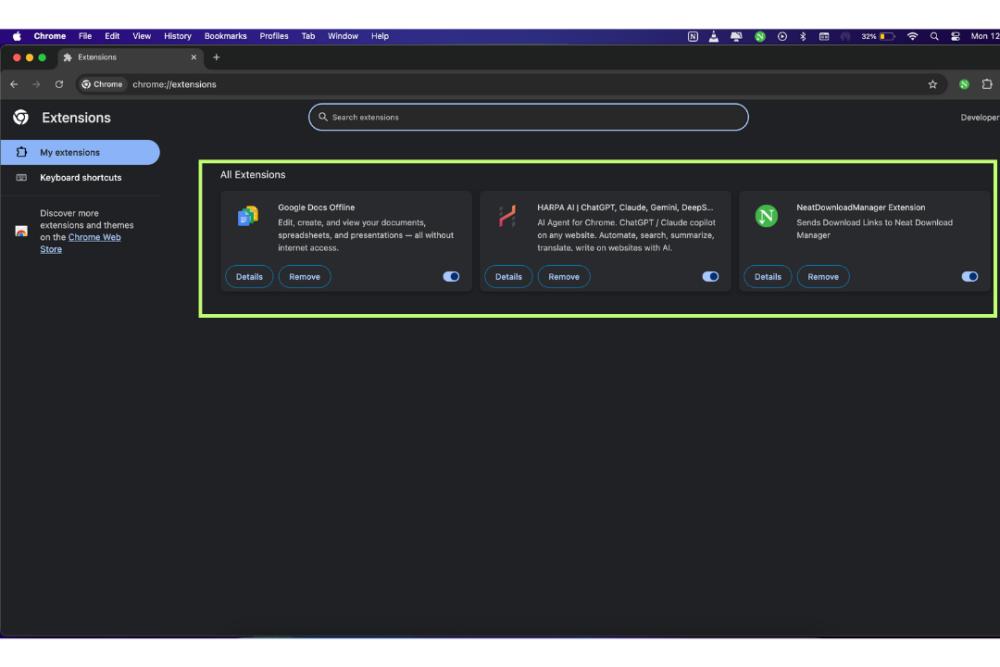Open a new tab with plus button
Screen dimensions: 1000x667
coord(216,57)
